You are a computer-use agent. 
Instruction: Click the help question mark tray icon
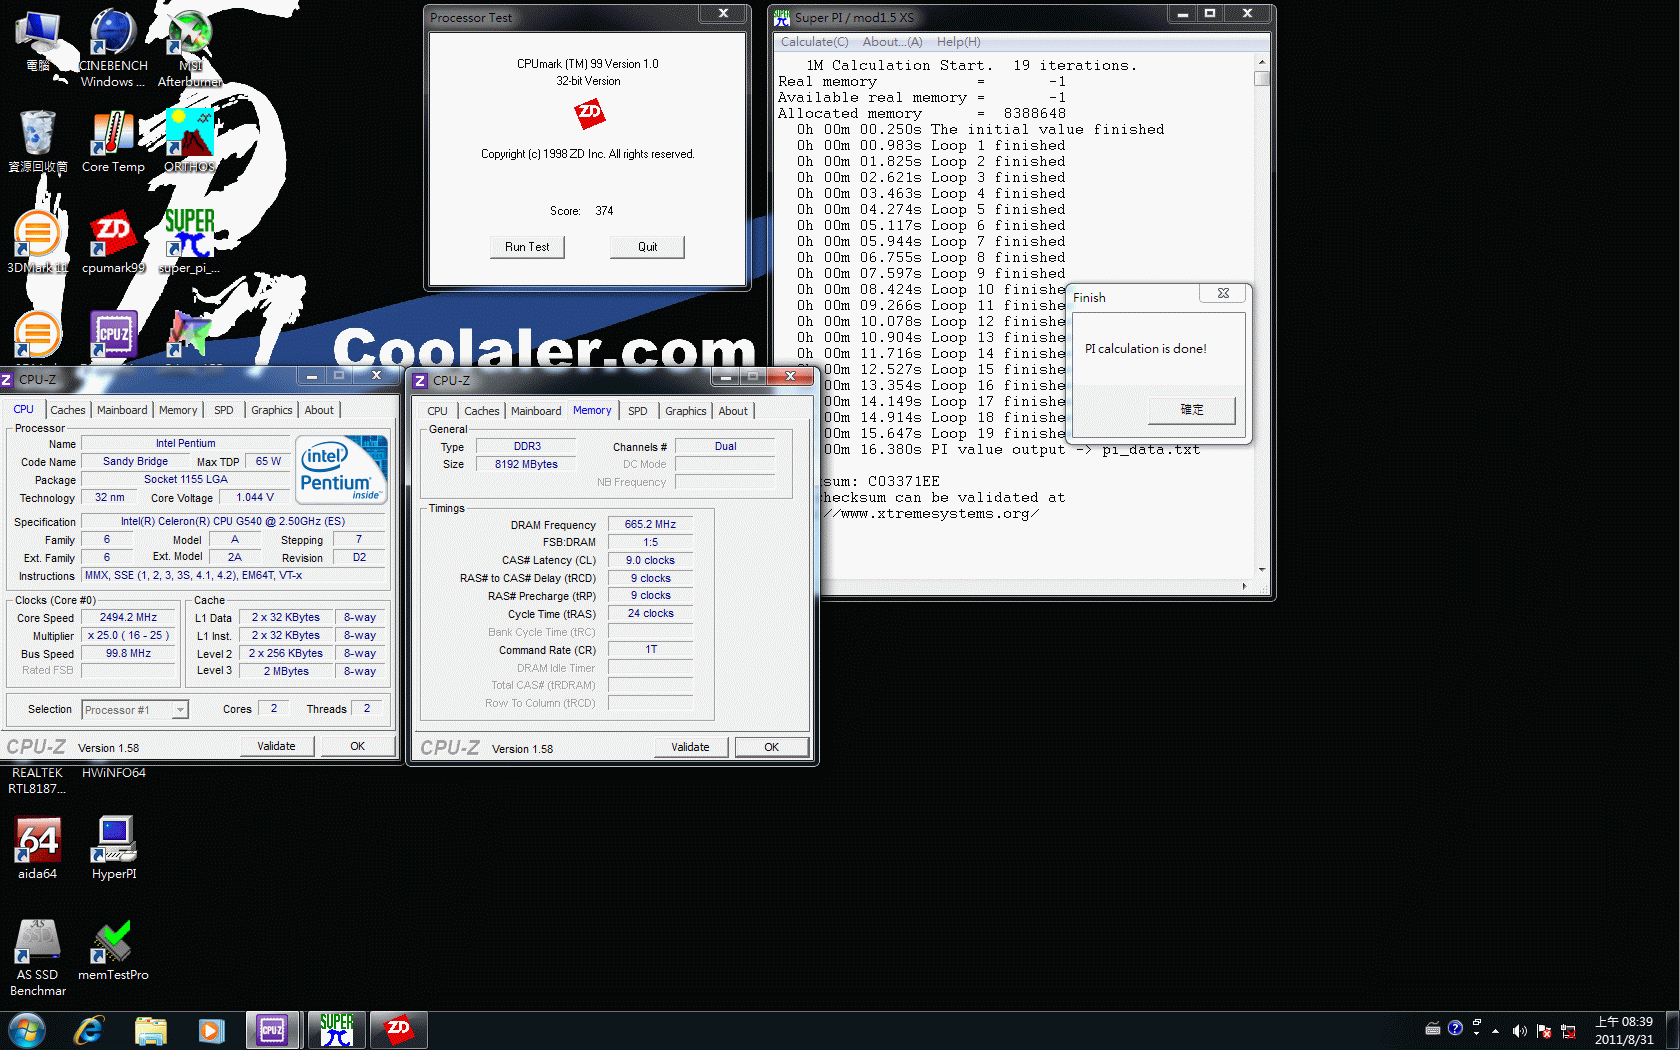1455,1028
